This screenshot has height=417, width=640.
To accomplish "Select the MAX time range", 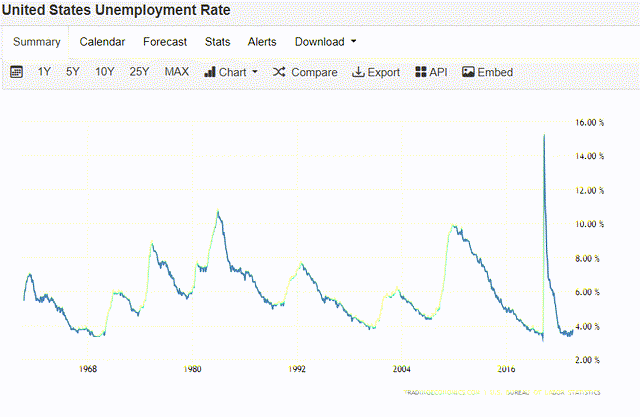I will tap(177, 72).
